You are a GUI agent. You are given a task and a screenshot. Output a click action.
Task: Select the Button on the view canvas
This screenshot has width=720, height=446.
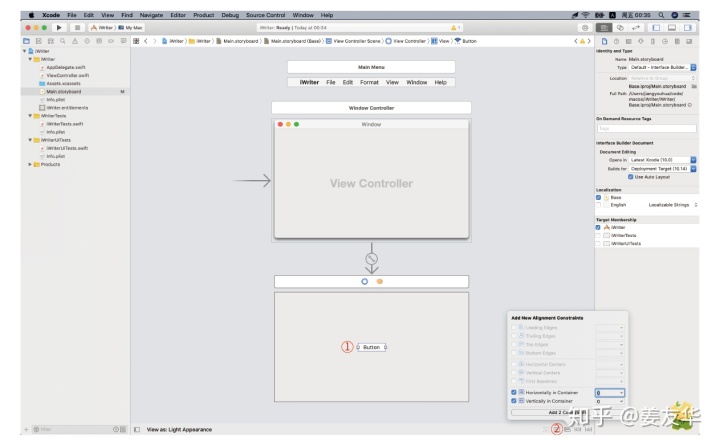click(x=371, y=347)
